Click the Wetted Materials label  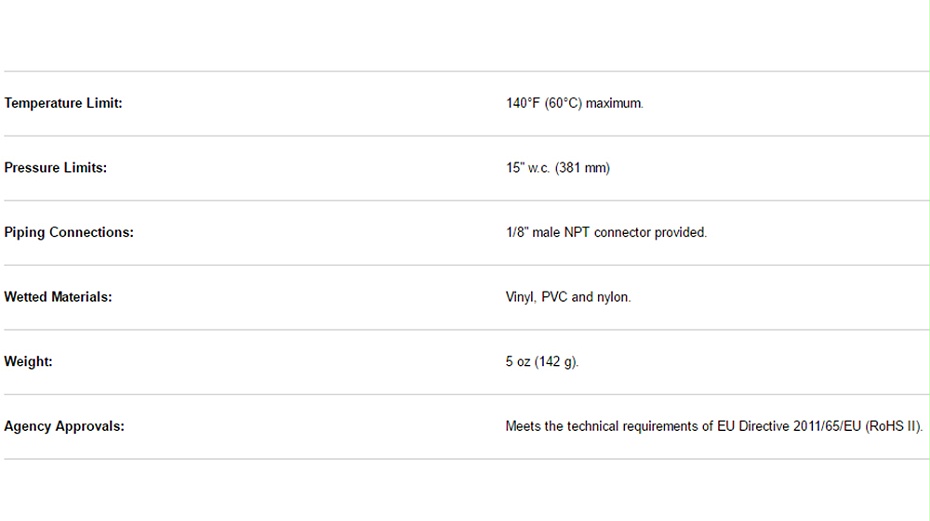[x=58, y=297]
